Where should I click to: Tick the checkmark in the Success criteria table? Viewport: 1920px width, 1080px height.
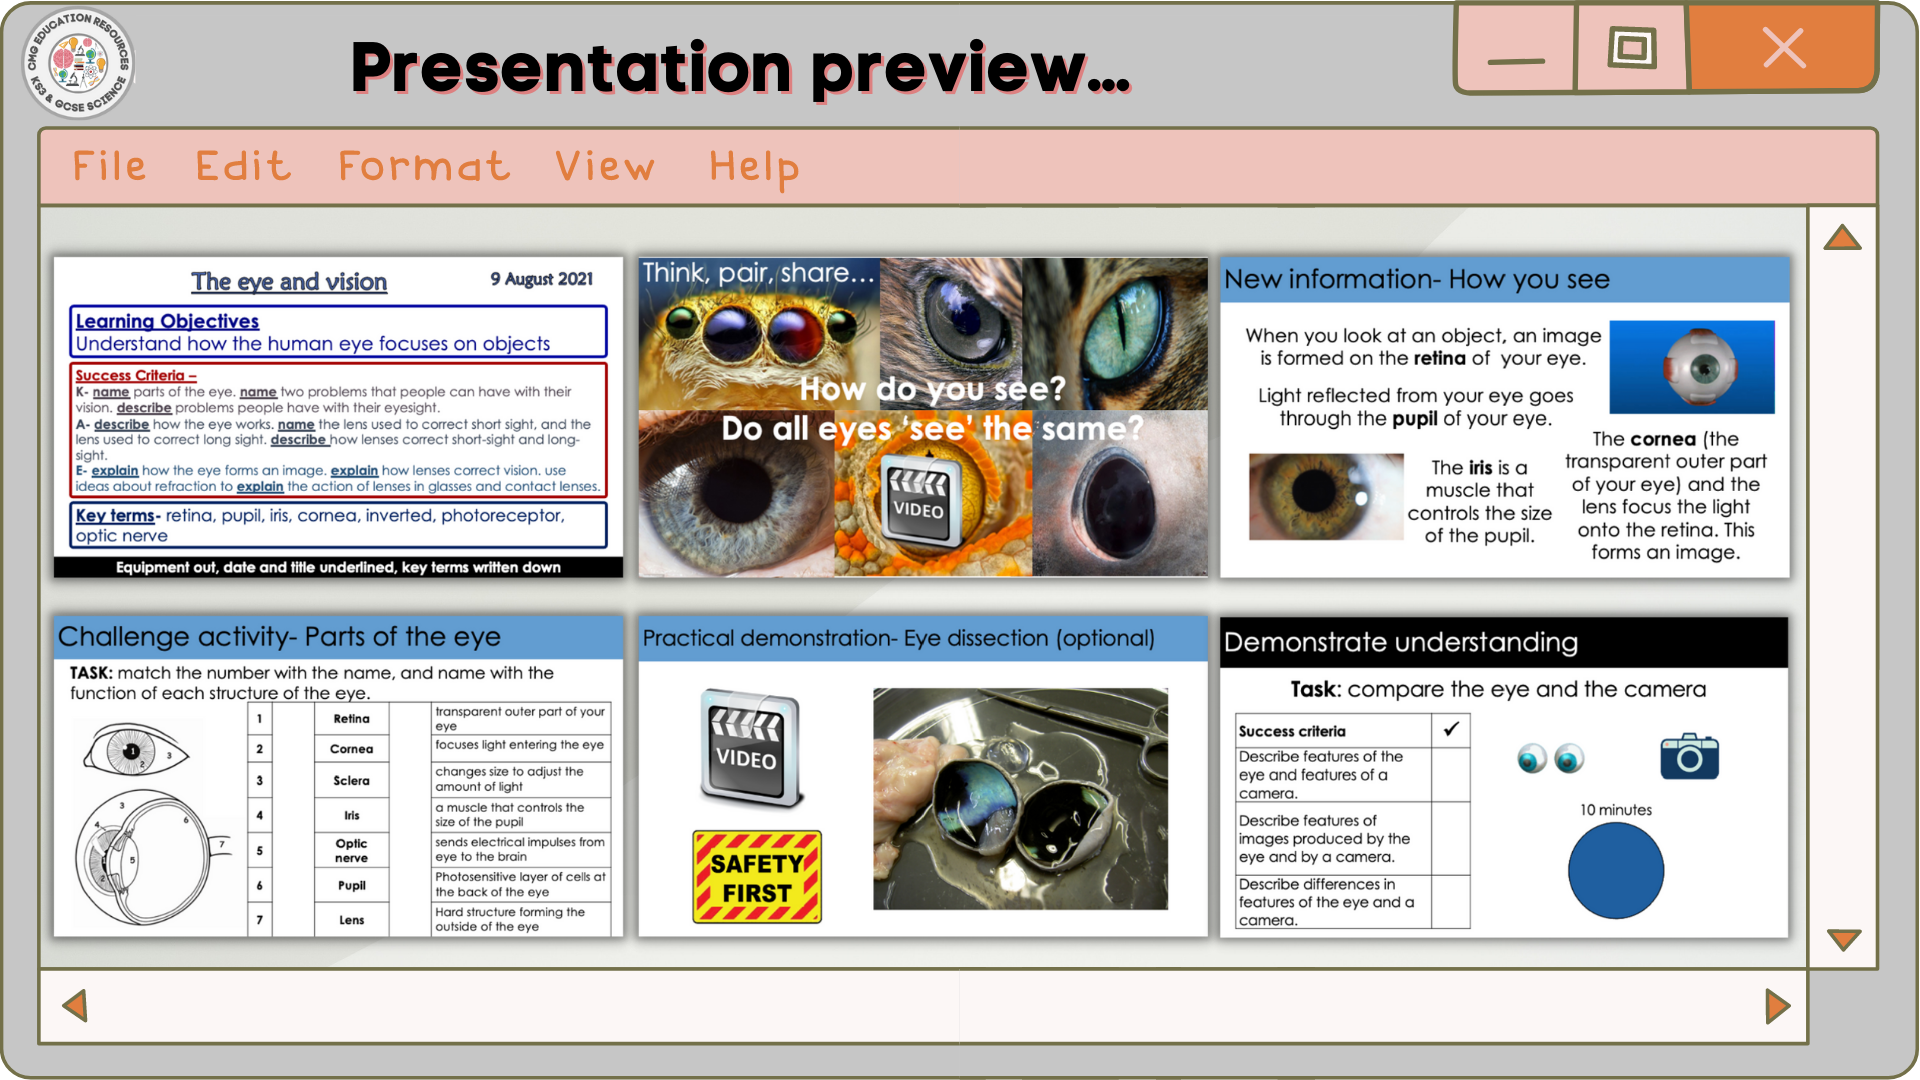[x=1451, y=730]
